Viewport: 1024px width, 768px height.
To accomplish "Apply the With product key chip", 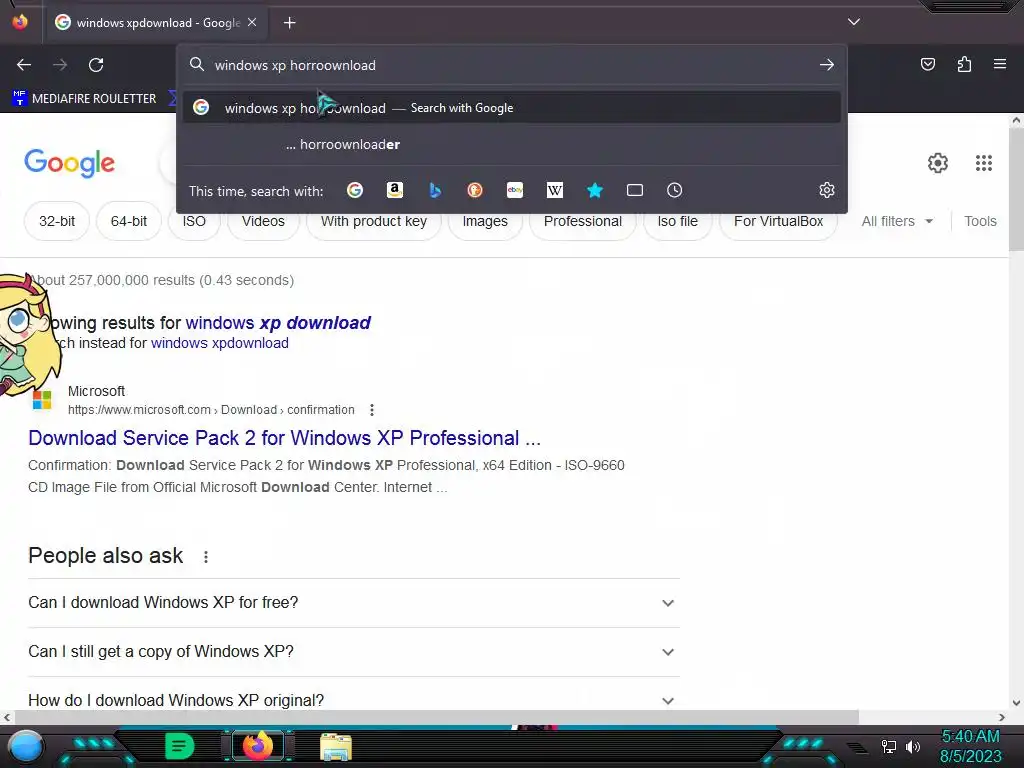I will click(x=374, y=221).
